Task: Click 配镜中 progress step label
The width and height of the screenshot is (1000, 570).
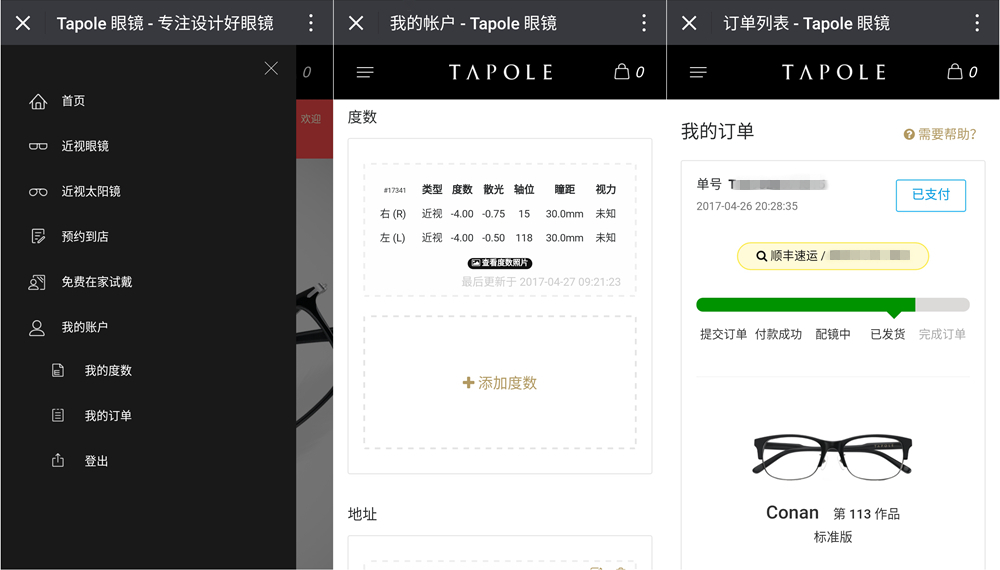Action: tap(833, 334)
